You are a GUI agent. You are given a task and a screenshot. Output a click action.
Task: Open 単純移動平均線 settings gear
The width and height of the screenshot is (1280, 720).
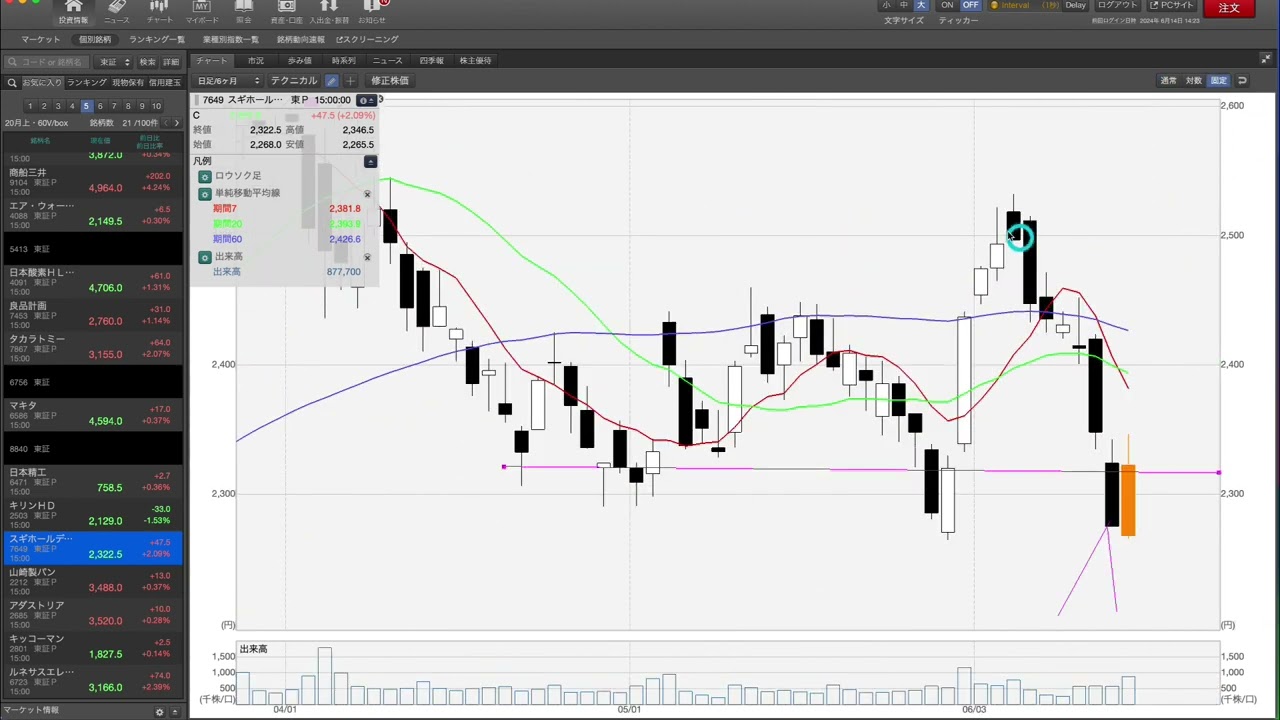pos(205,193)
